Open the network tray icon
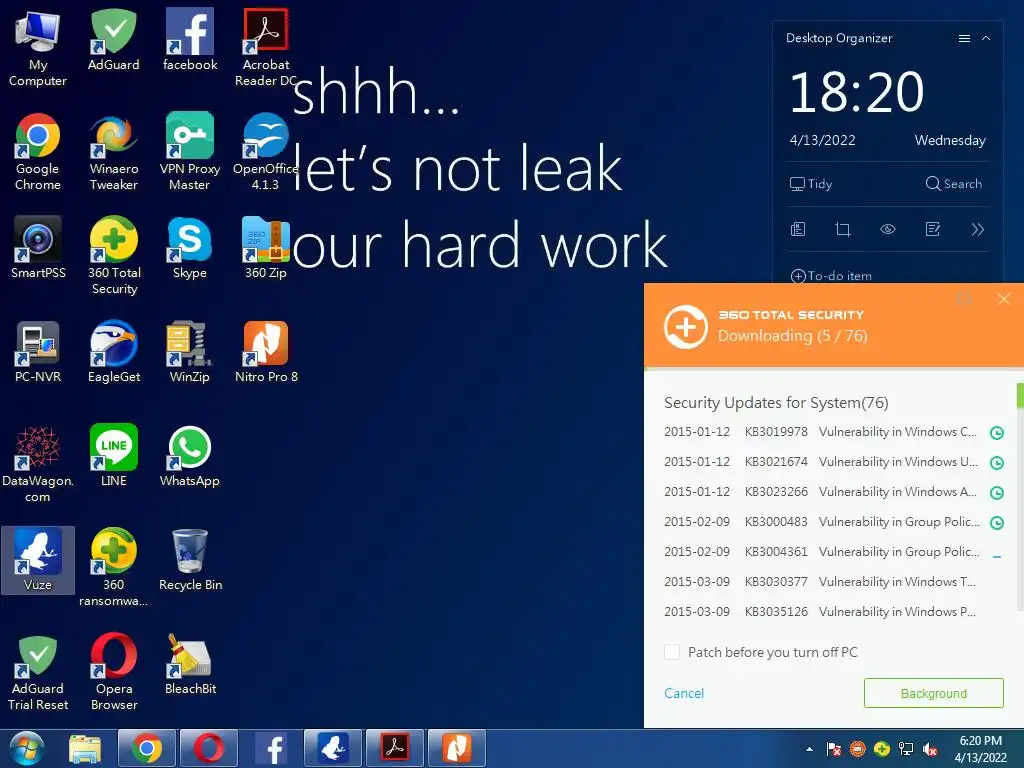 click(x=906, y=749)
